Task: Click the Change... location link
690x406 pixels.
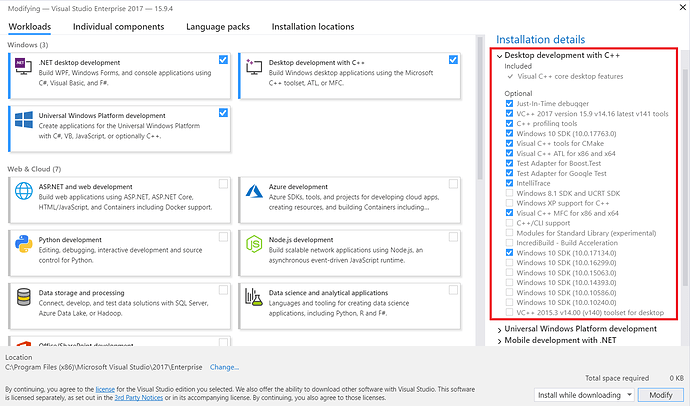Action: tap(224, 367)
